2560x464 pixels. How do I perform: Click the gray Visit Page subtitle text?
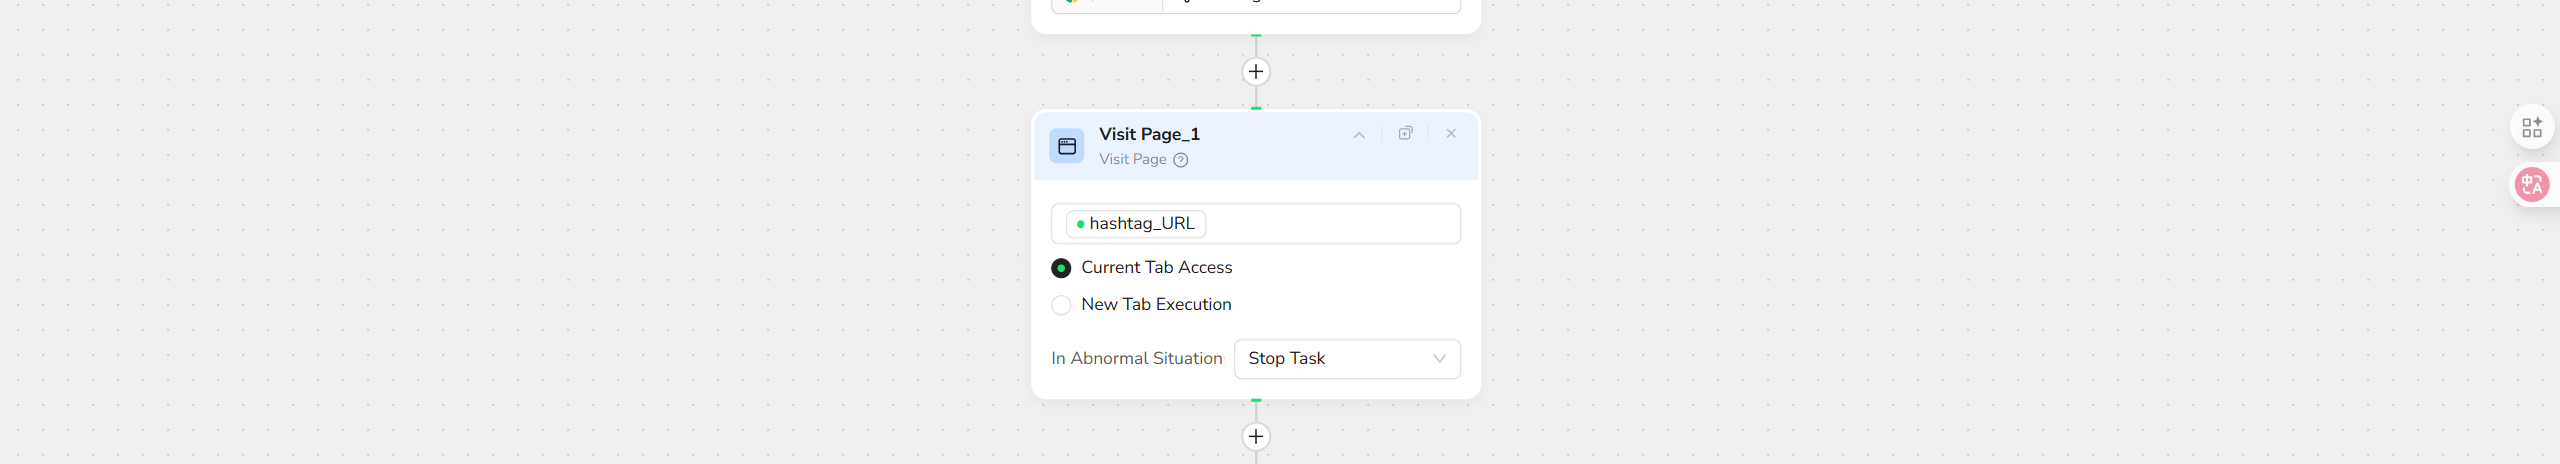coord(1132,159)
